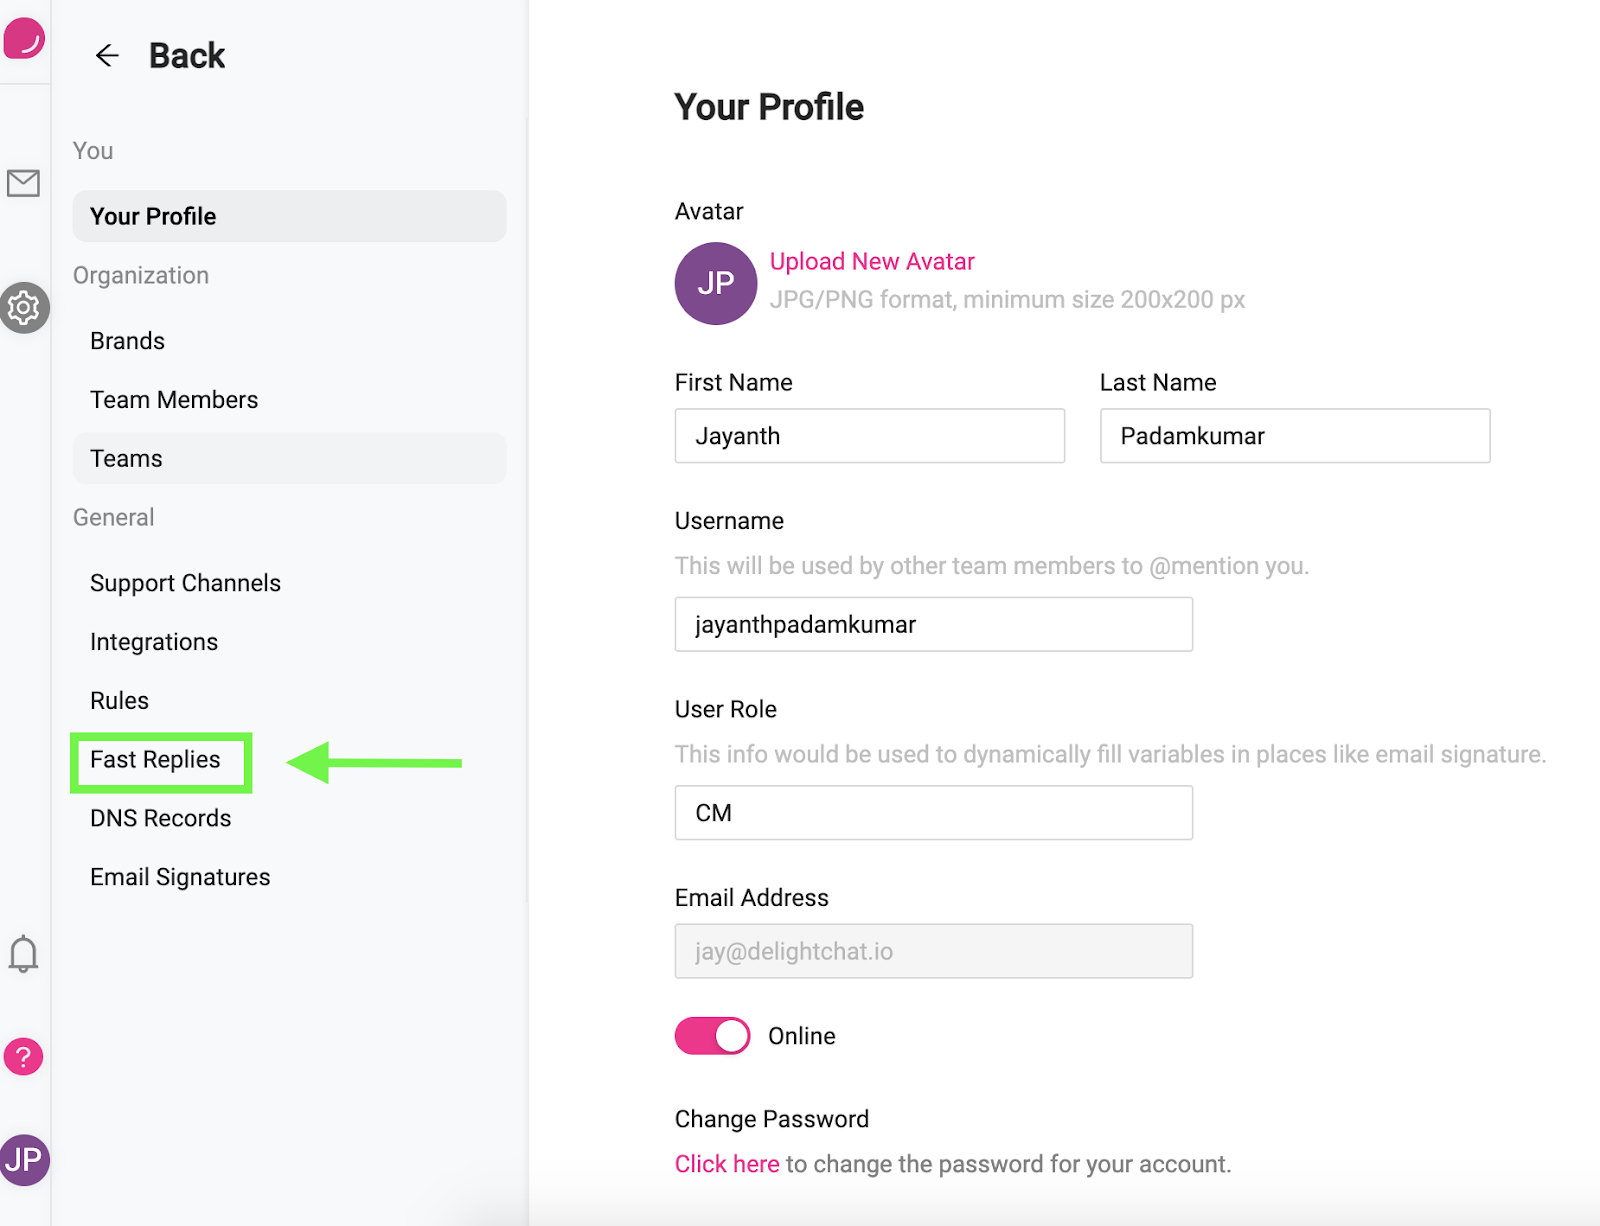Open notifications via the bell icon

click(23, 953)
